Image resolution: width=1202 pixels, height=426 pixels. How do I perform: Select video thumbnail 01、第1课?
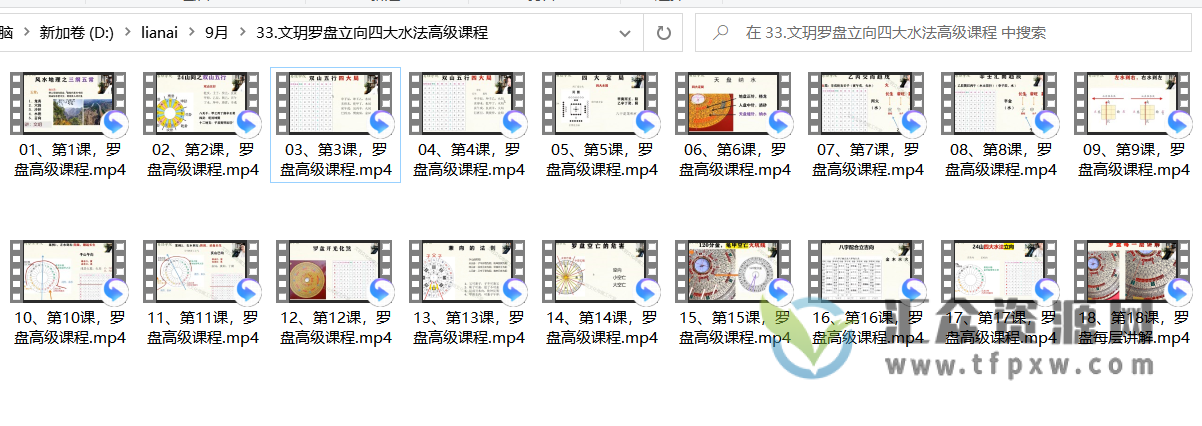[x=69, y=104]
